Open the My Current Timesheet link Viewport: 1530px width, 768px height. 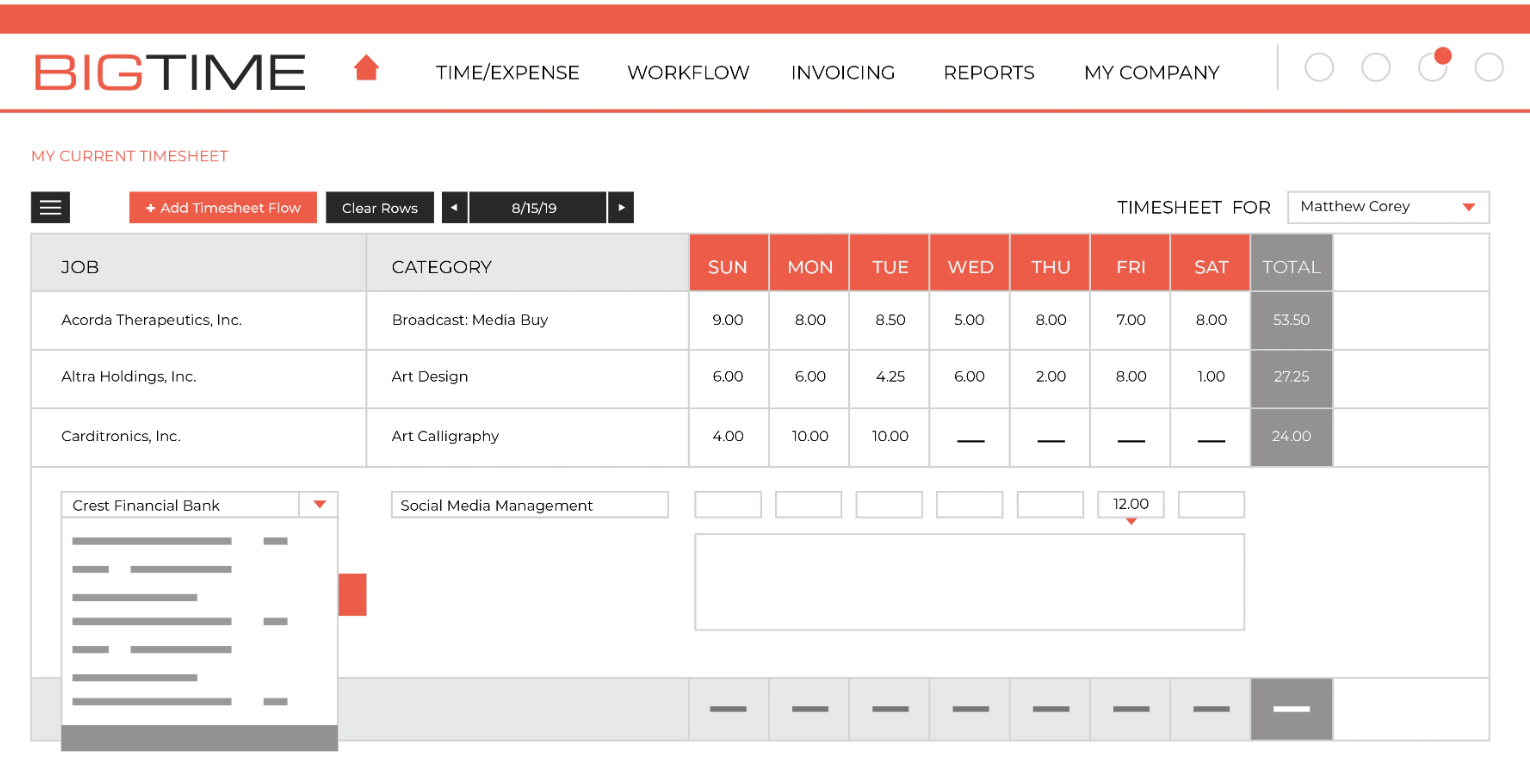[x=130, y=156]
